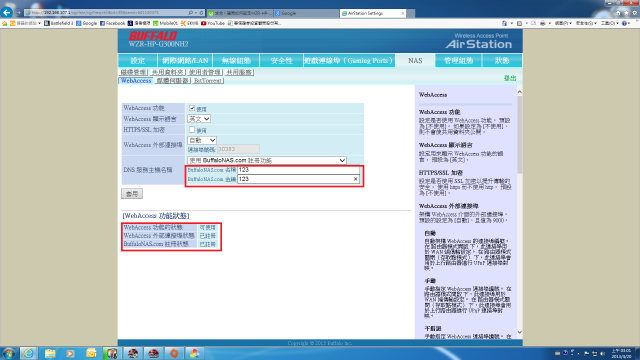Open the WebAccess external port mode dropdown

(x=202, y=140)
